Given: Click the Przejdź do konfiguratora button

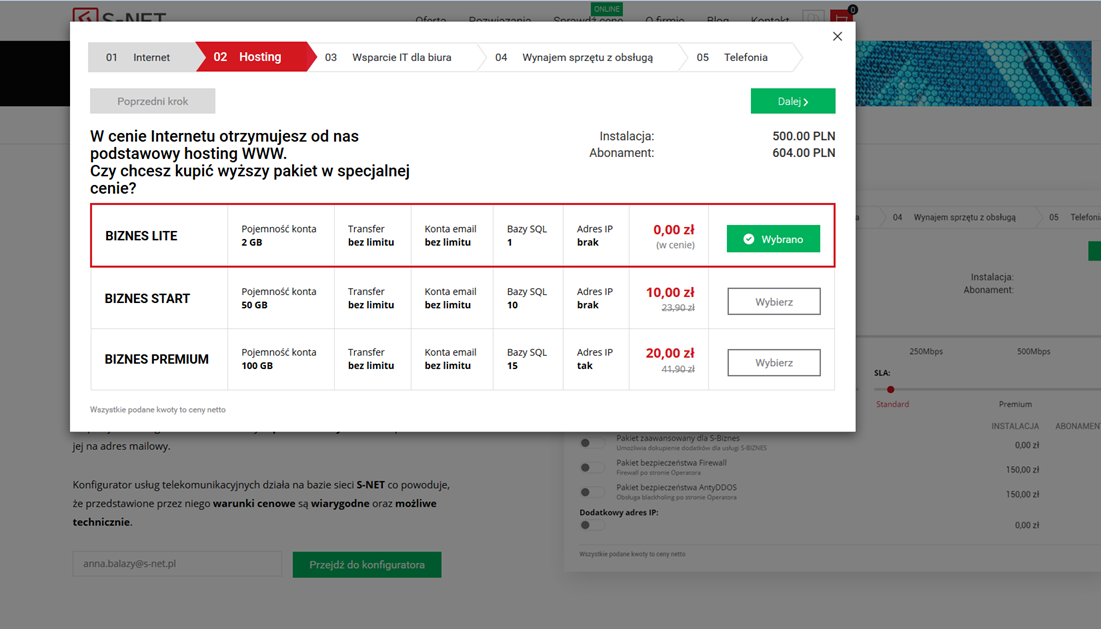Looking at the screenshot, I should coord(367,564).
